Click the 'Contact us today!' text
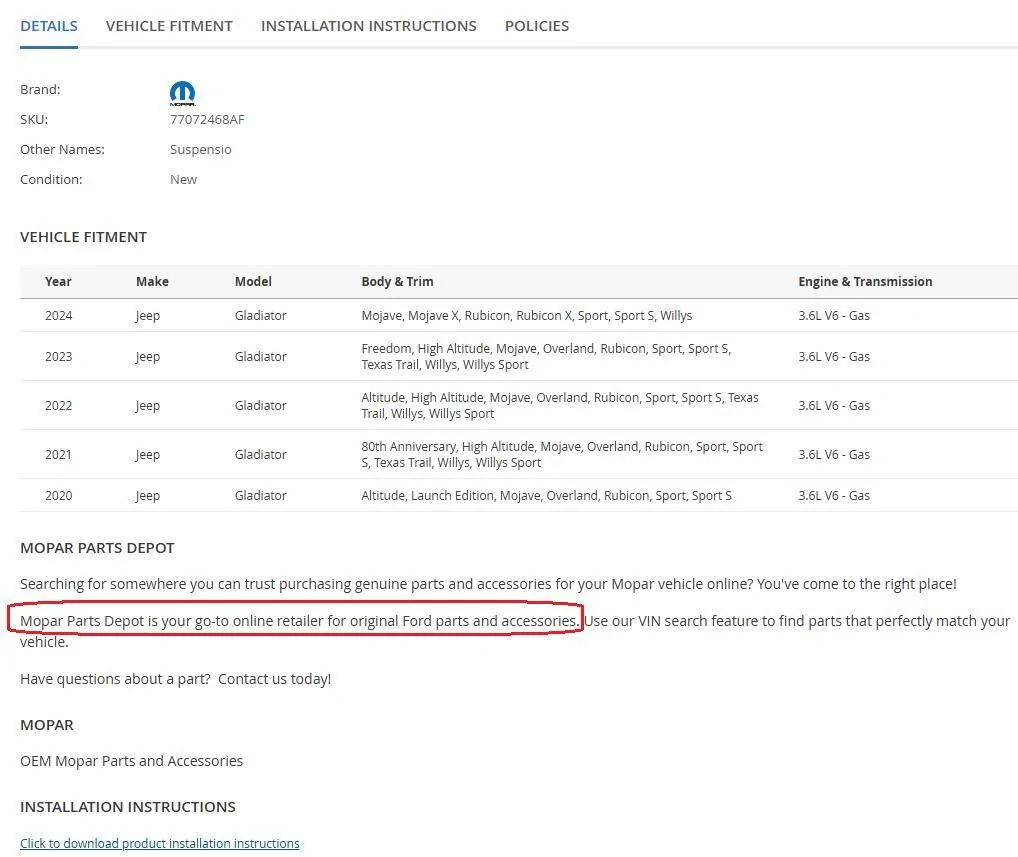 click(x=275, y=679)
